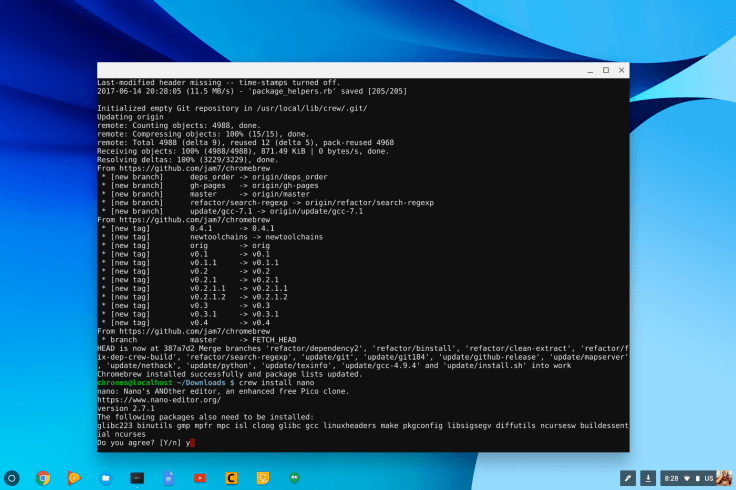Launch Hangouts from the shelf
Viewport: 736px width, 490px height.
click(x=293, y=478)
